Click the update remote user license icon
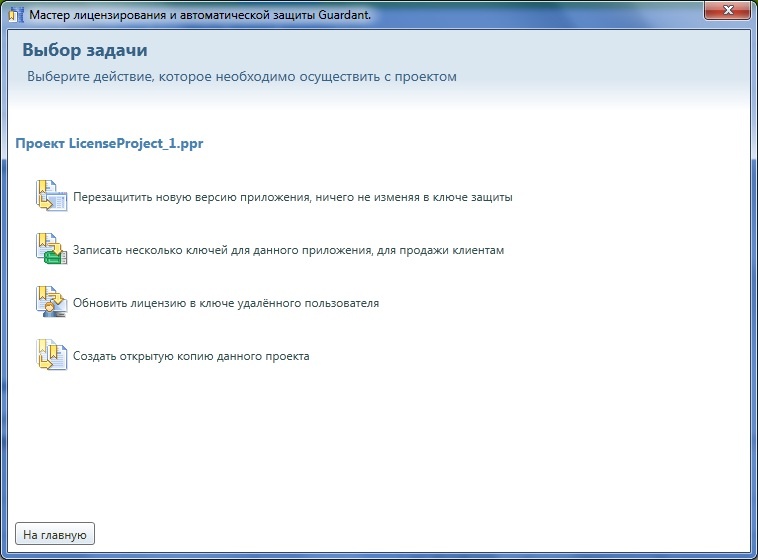This screenshot has width=758, height=560. tap(50, 302)
